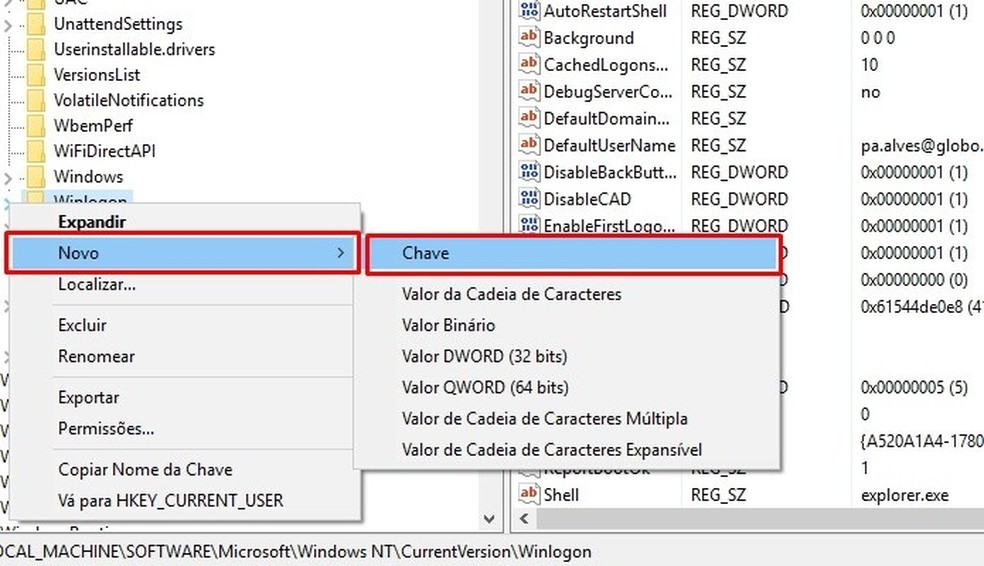The image size is (984, 566).
Task: Select the DefaultUserName value name
Action: click(x=609, y=146)
